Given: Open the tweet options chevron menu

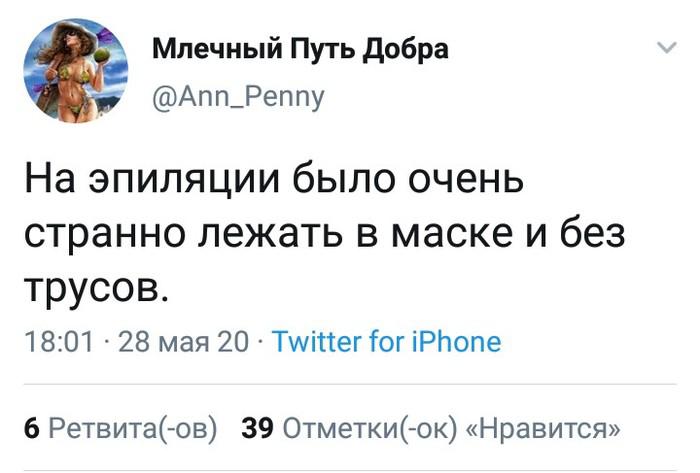Looking at the screenshot, I should pyautogui.click(x=664, y=48).
